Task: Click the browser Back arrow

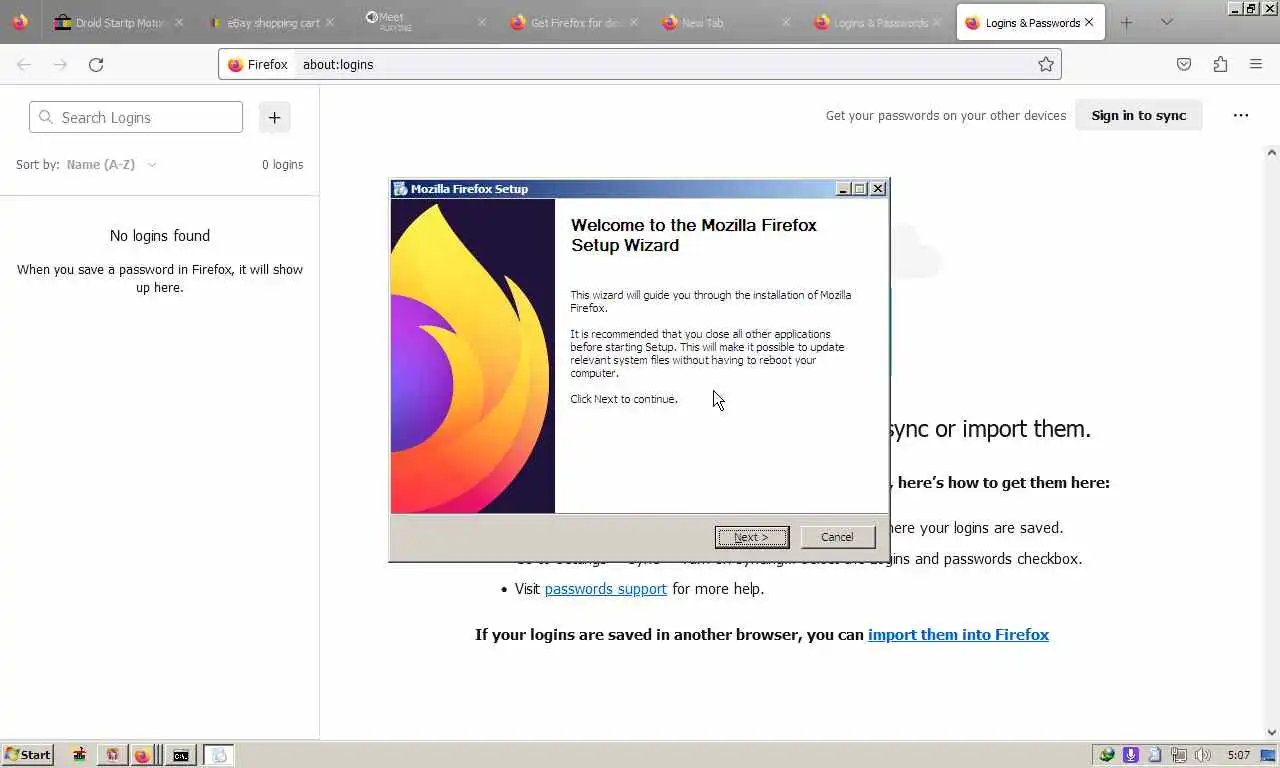Action: pyautogui.click(x=24, y=64)
